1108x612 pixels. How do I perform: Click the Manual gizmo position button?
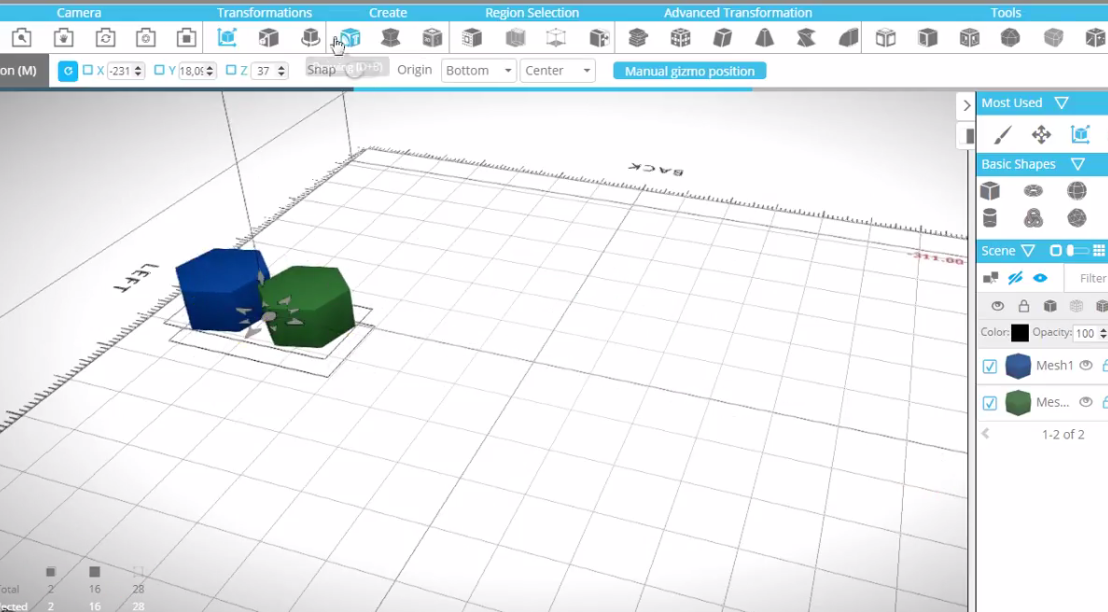[690, 71]
